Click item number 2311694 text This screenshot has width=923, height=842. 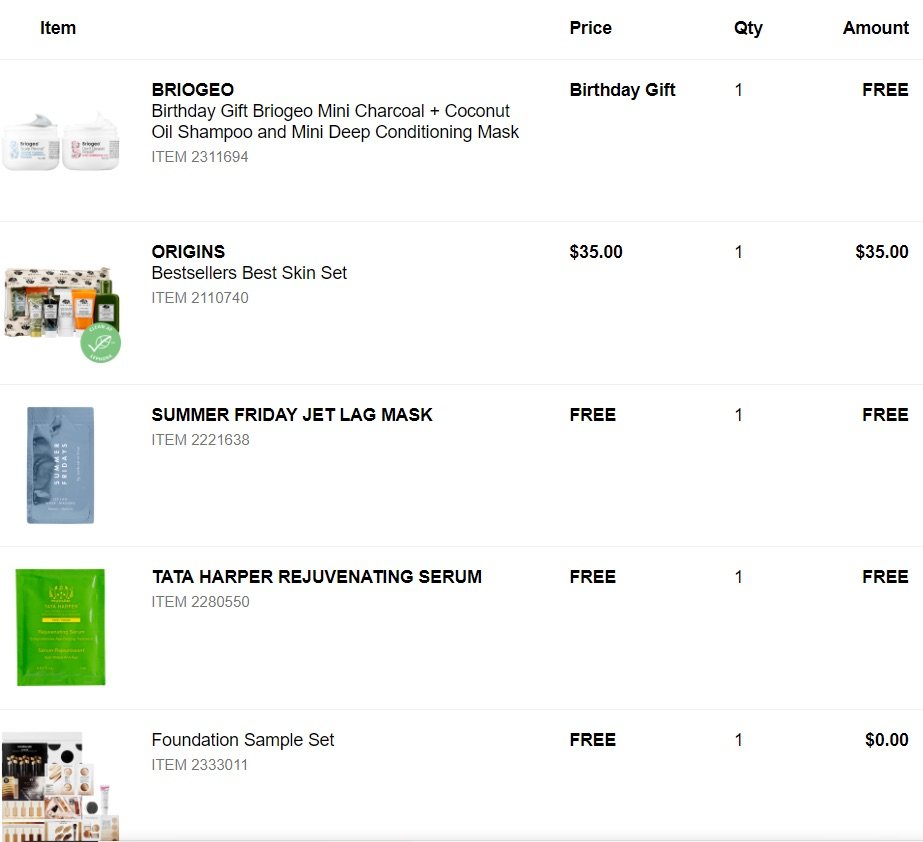[x=200, y=157]
